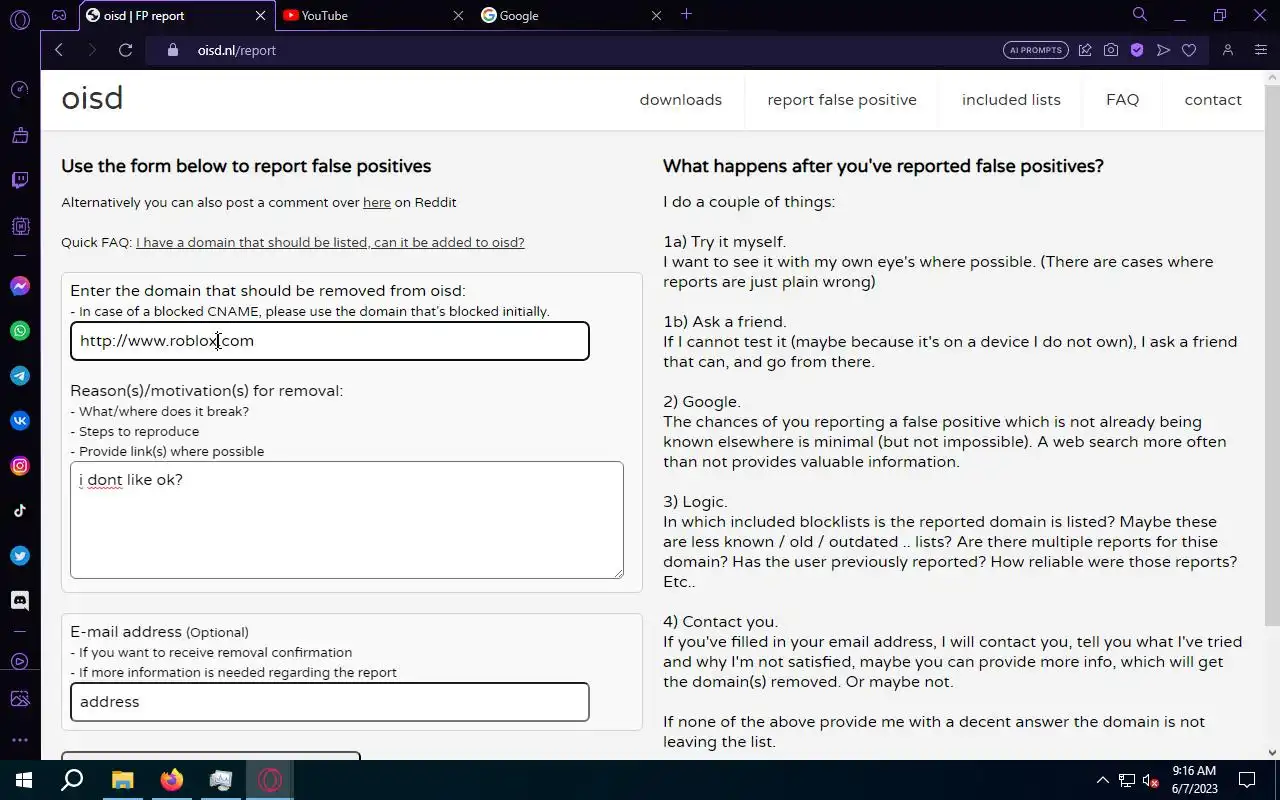Switch to the Google tab
The height and width of the screenshot is (800, 1280).
[570, 15]
